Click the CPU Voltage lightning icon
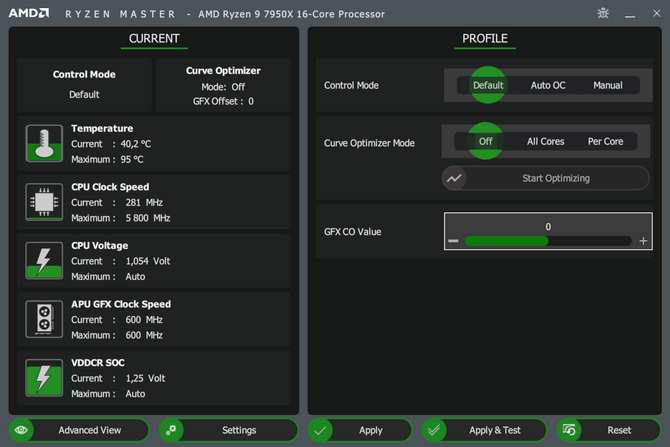The image size is (670, 447). 44,260
